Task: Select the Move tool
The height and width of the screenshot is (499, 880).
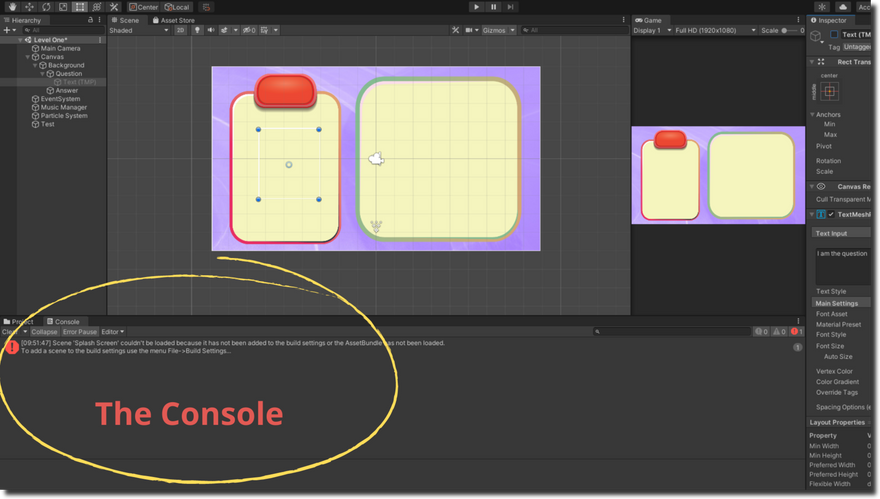Action: (x=28, y=7)
